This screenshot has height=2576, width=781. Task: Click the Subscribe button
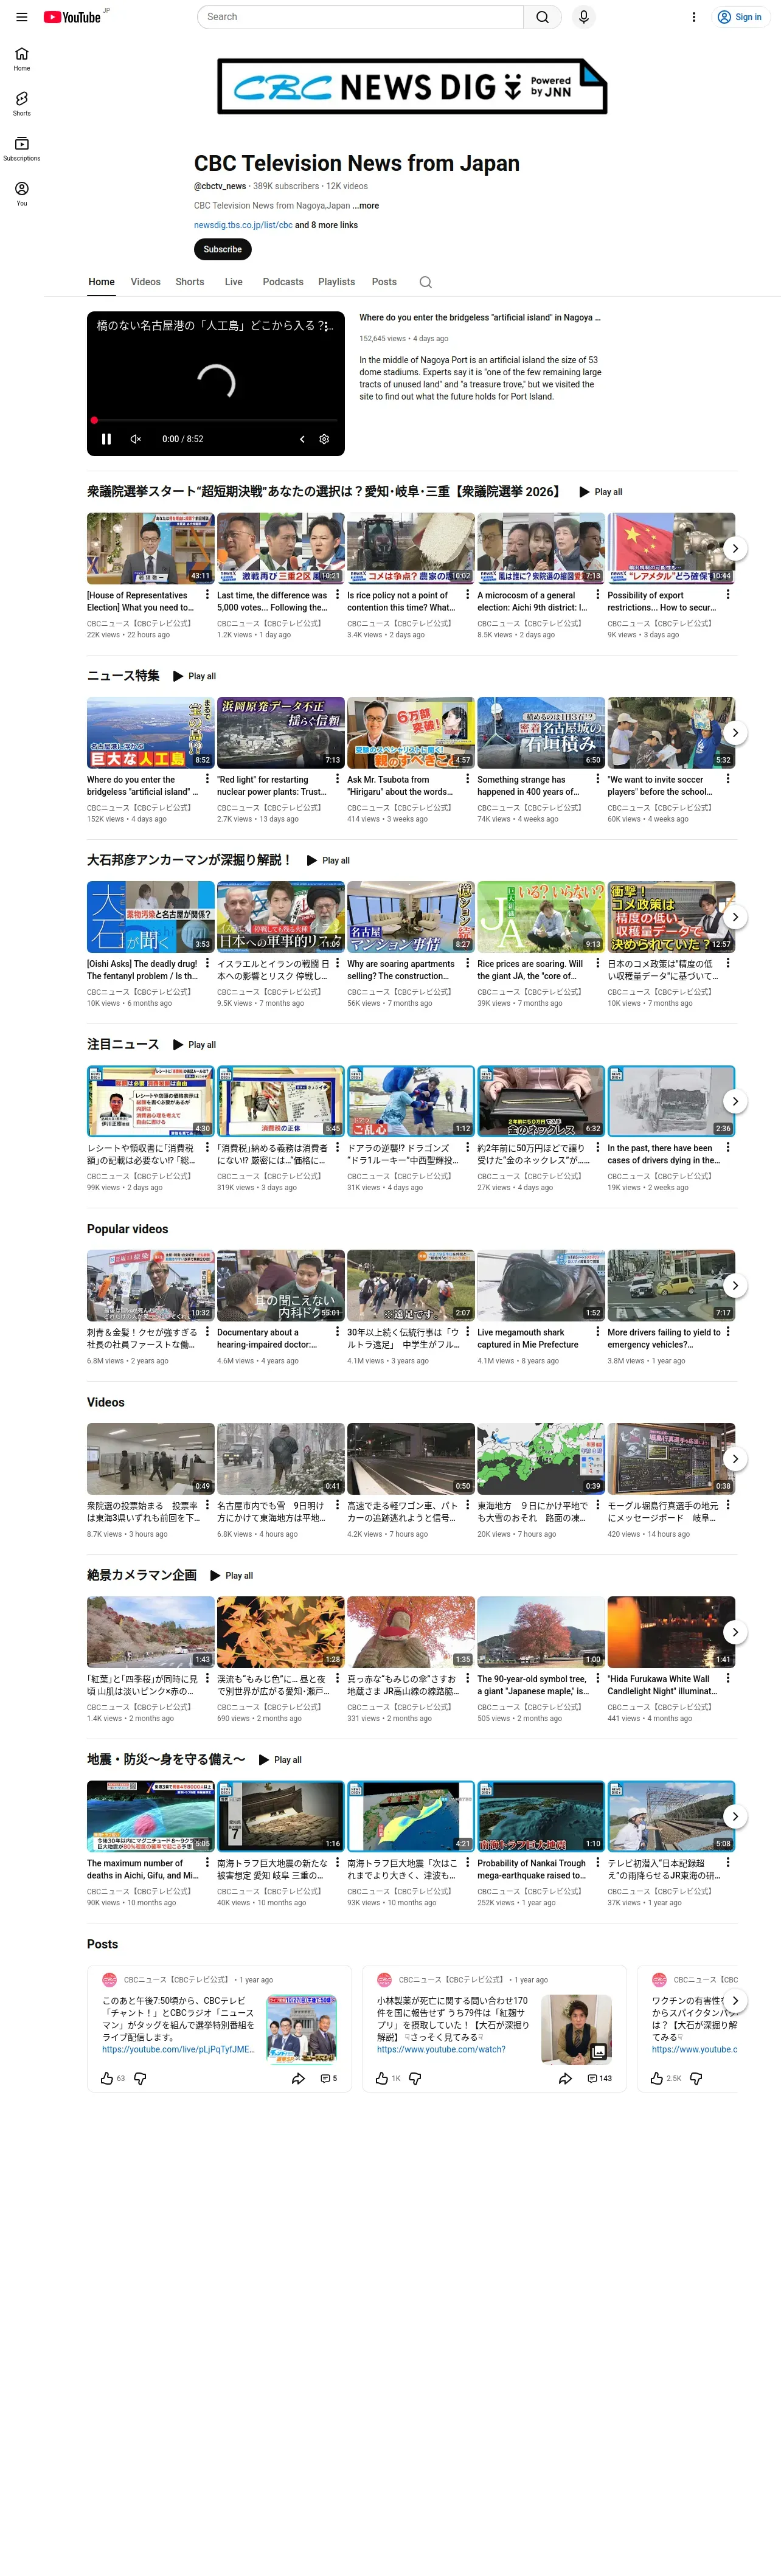(x=222, y=249)
